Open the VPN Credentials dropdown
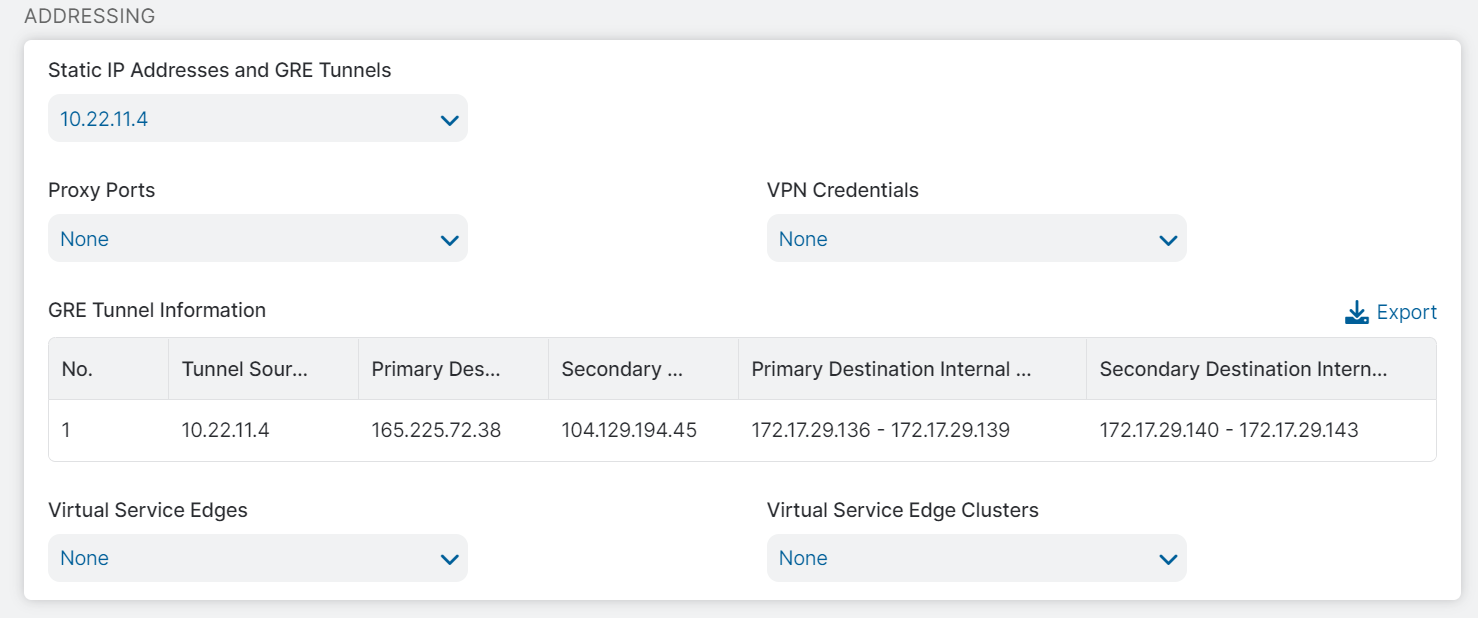The width and height of the screenshot is (1478, 618). [976, 238]
